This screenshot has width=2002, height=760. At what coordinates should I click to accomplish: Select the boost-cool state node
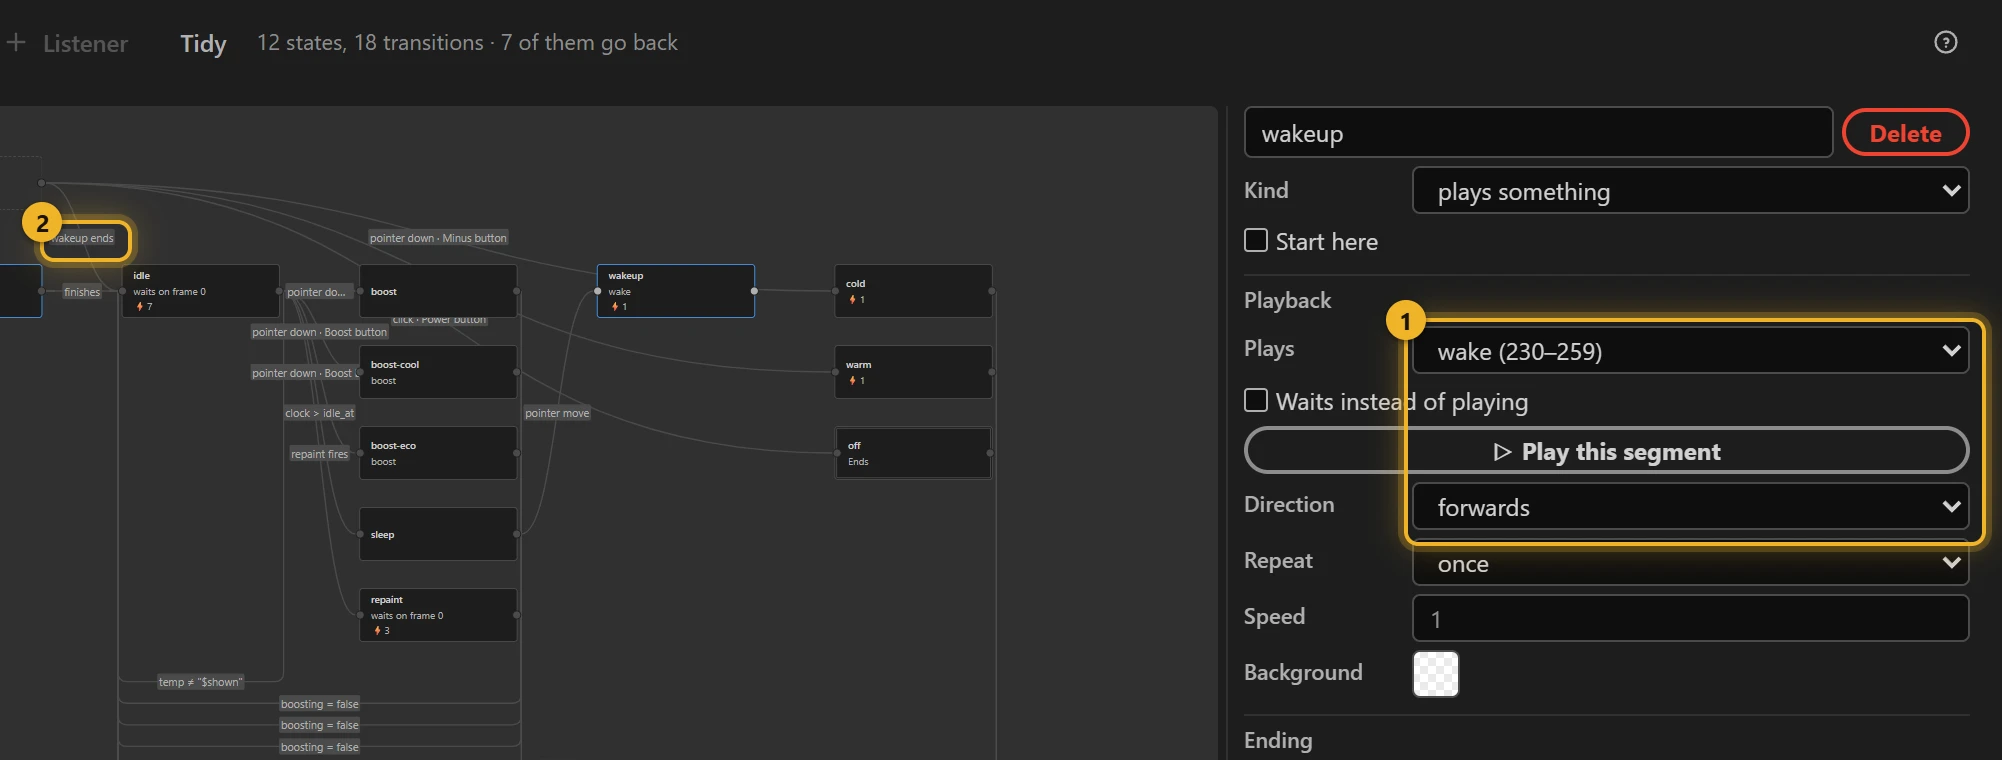[x=438, y=372]
